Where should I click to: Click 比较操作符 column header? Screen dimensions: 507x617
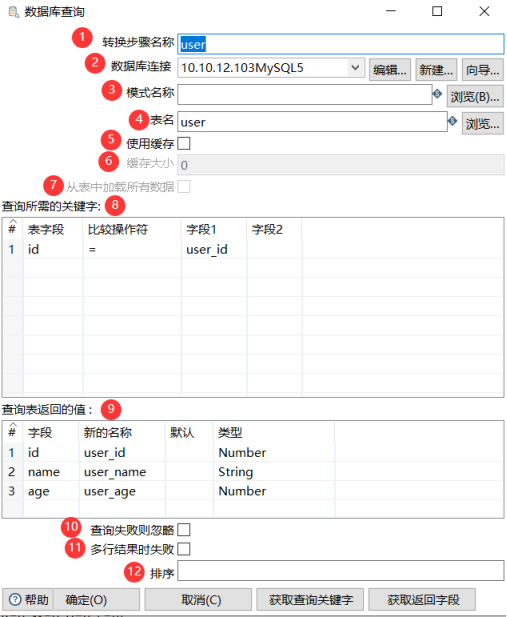click(x=132, y=229)
